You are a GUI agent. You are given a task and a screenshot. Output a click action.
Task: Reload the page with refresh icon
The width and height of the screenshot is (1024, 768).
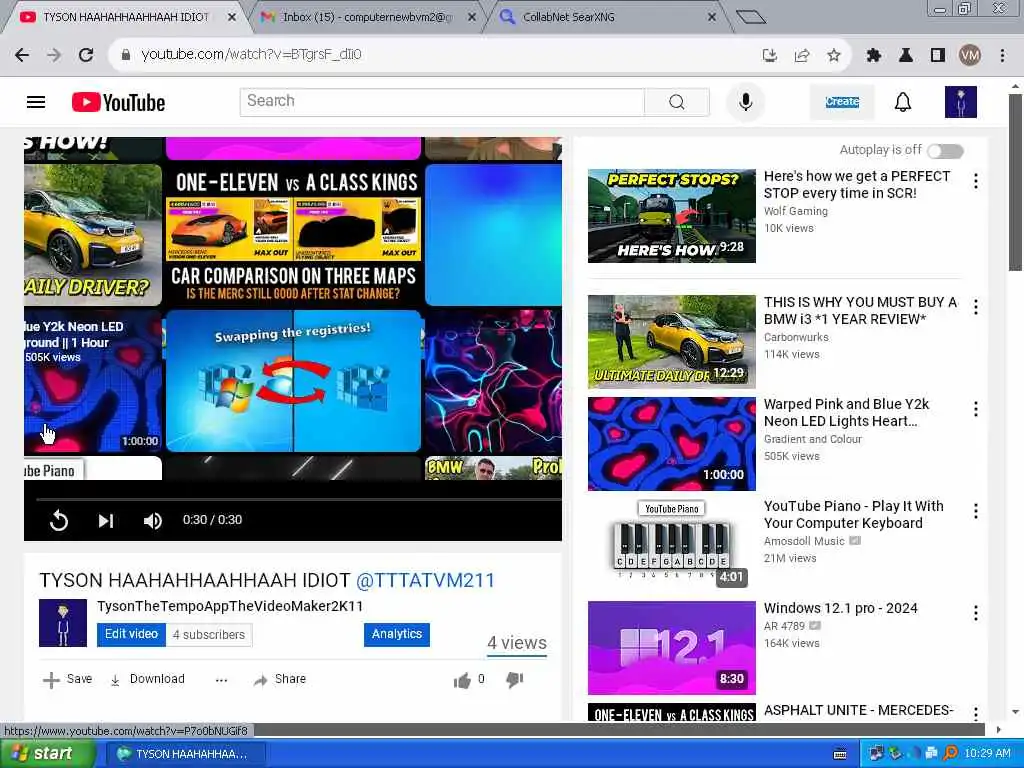(x=86, y=55)
